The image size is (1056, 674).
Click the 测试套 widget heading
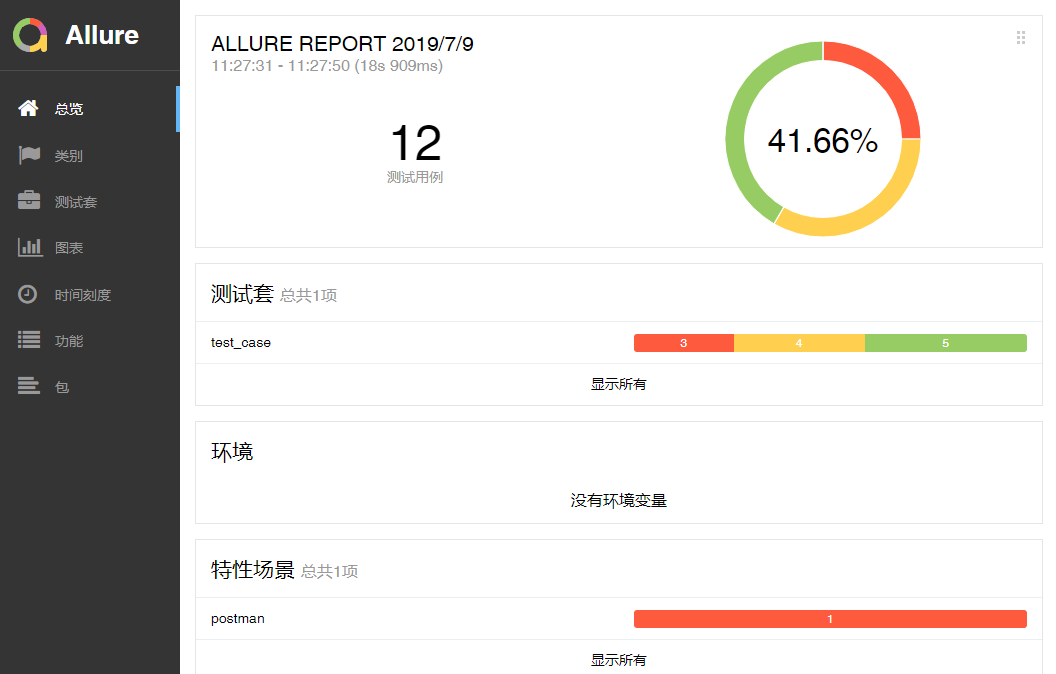pyautogui.click(x=242, y=294)
